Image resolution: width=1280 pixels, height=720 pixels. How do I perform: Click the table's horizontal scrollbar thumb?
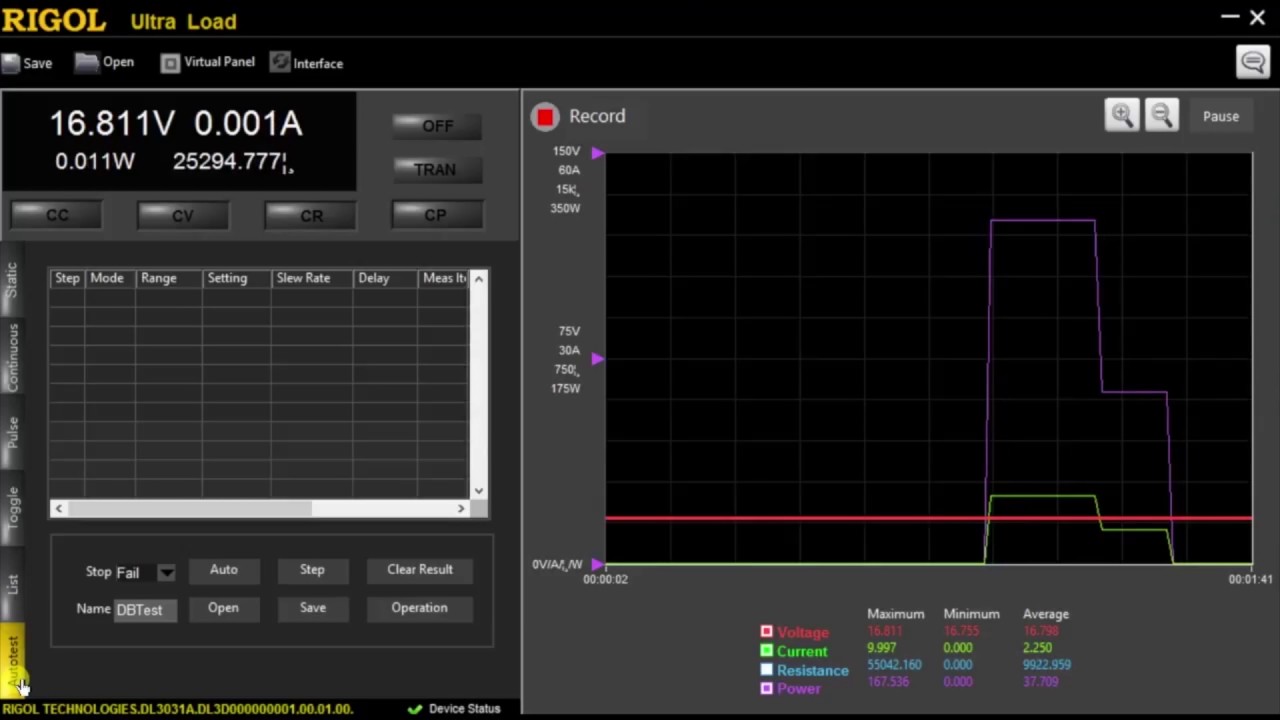[190, 508]
